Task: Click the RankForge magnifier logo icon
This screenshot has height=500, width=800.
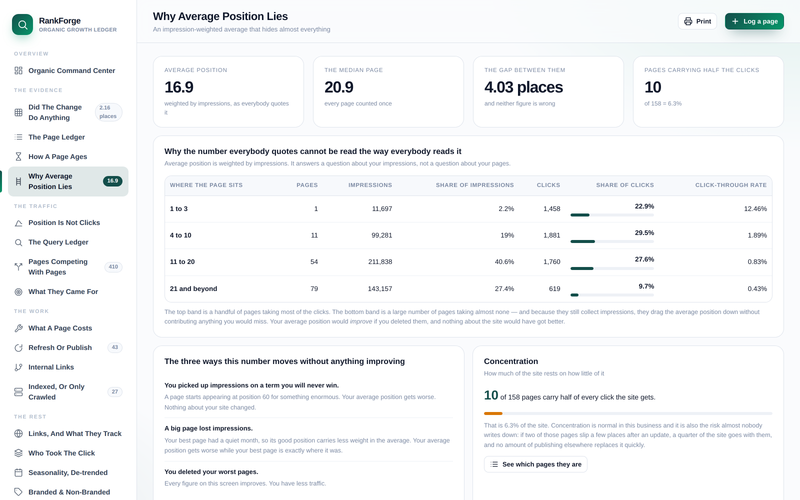Action: click(22, 24)
